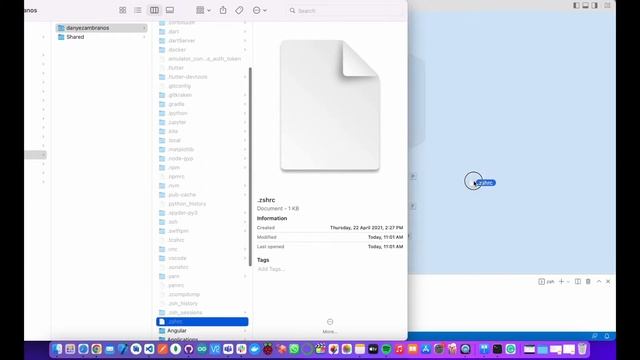
Task: Open the Trash in the Dock
Action: click(x=582, y=349)
